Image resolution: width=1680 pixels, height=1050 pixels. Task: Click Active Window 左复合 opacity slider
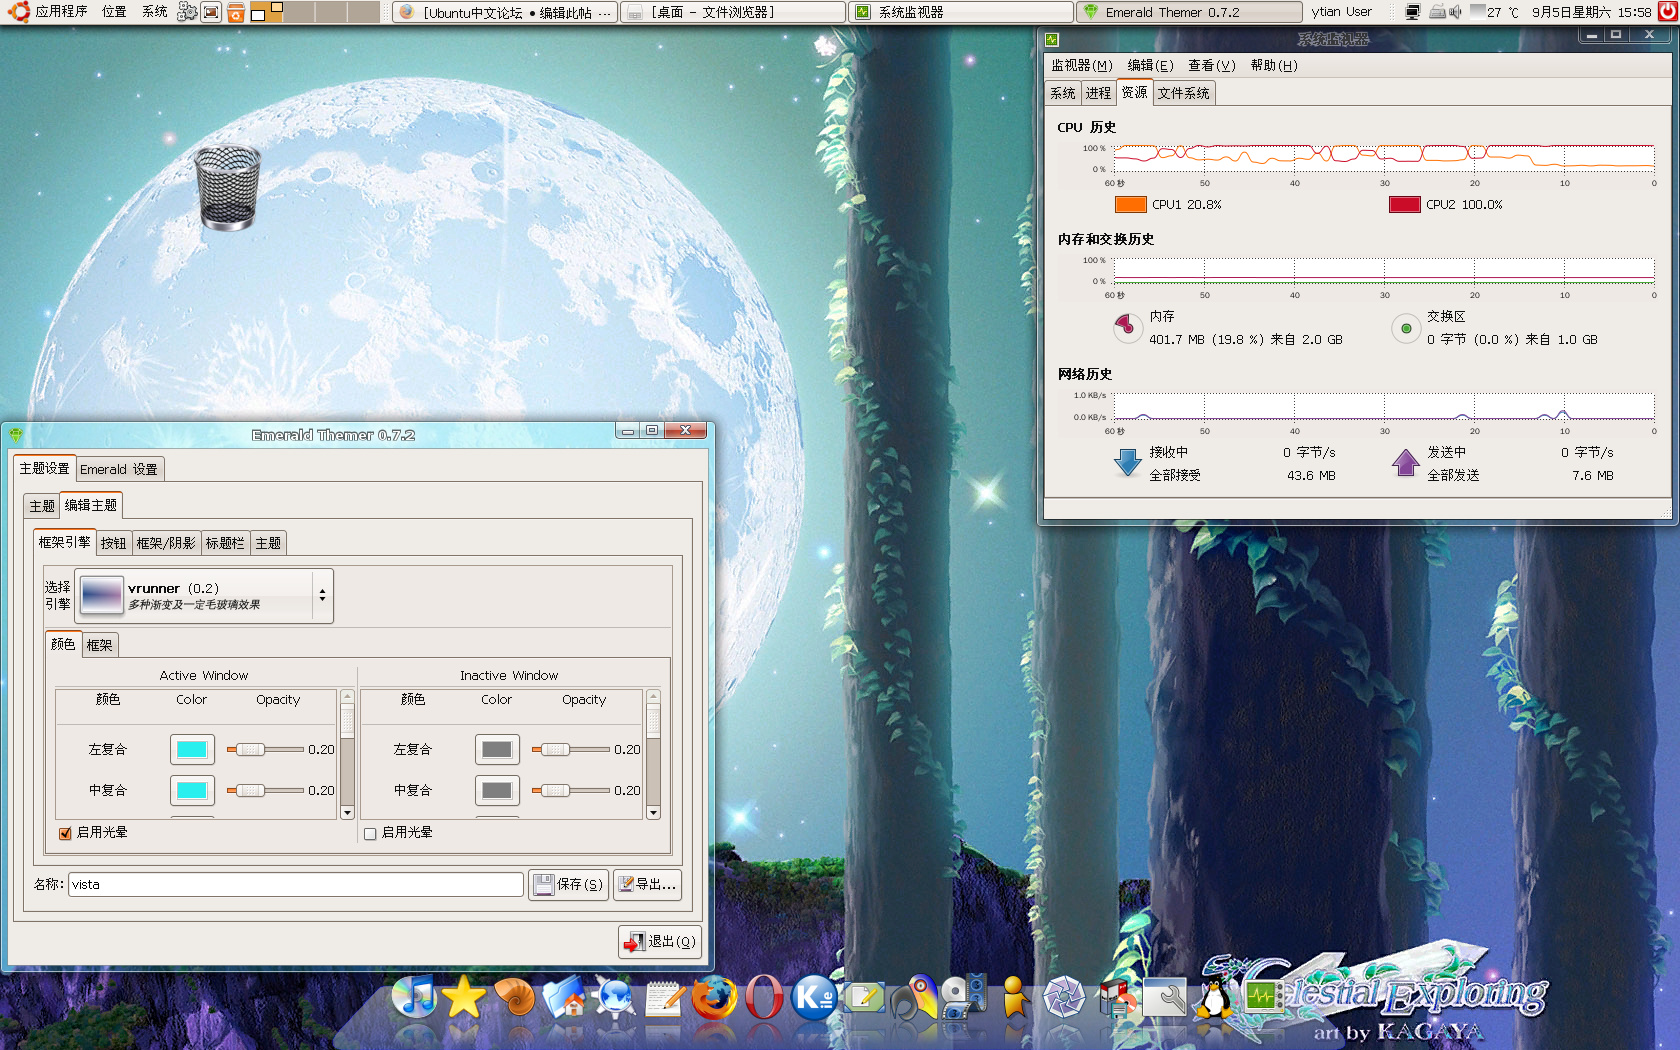[x=265, y=749]
